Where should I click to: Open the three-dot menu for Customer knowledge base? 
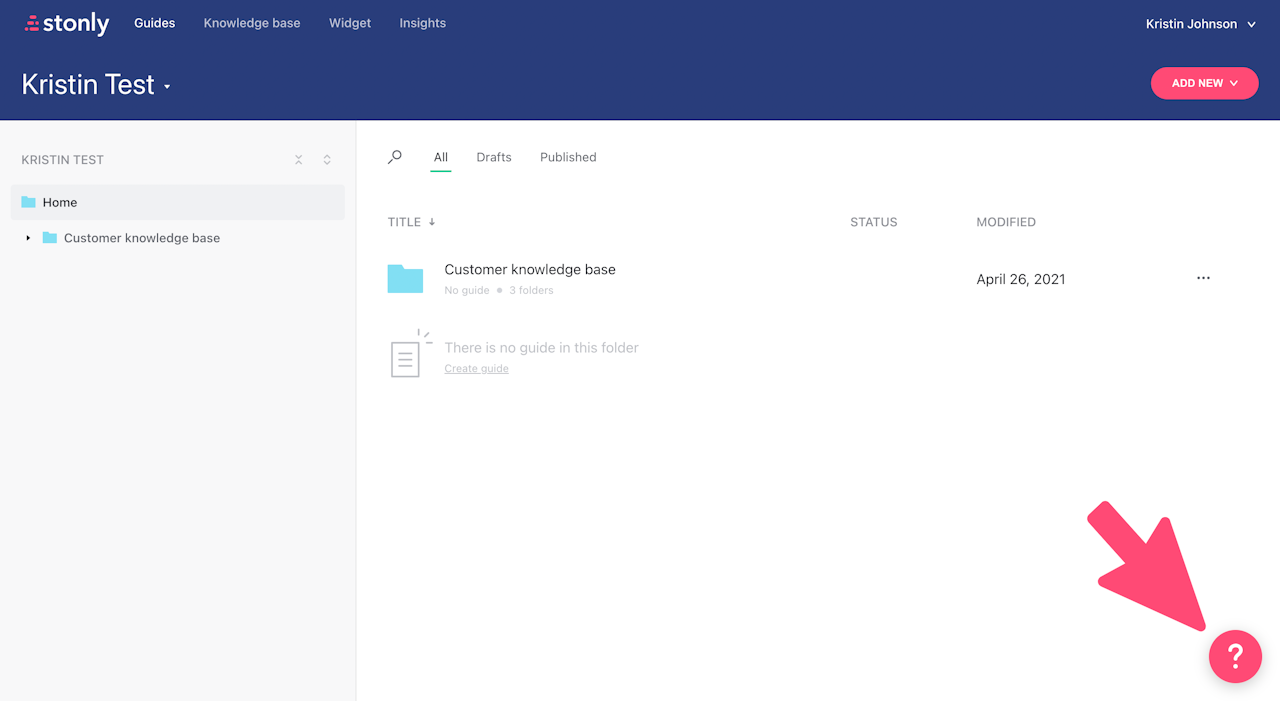point(1203,278)
